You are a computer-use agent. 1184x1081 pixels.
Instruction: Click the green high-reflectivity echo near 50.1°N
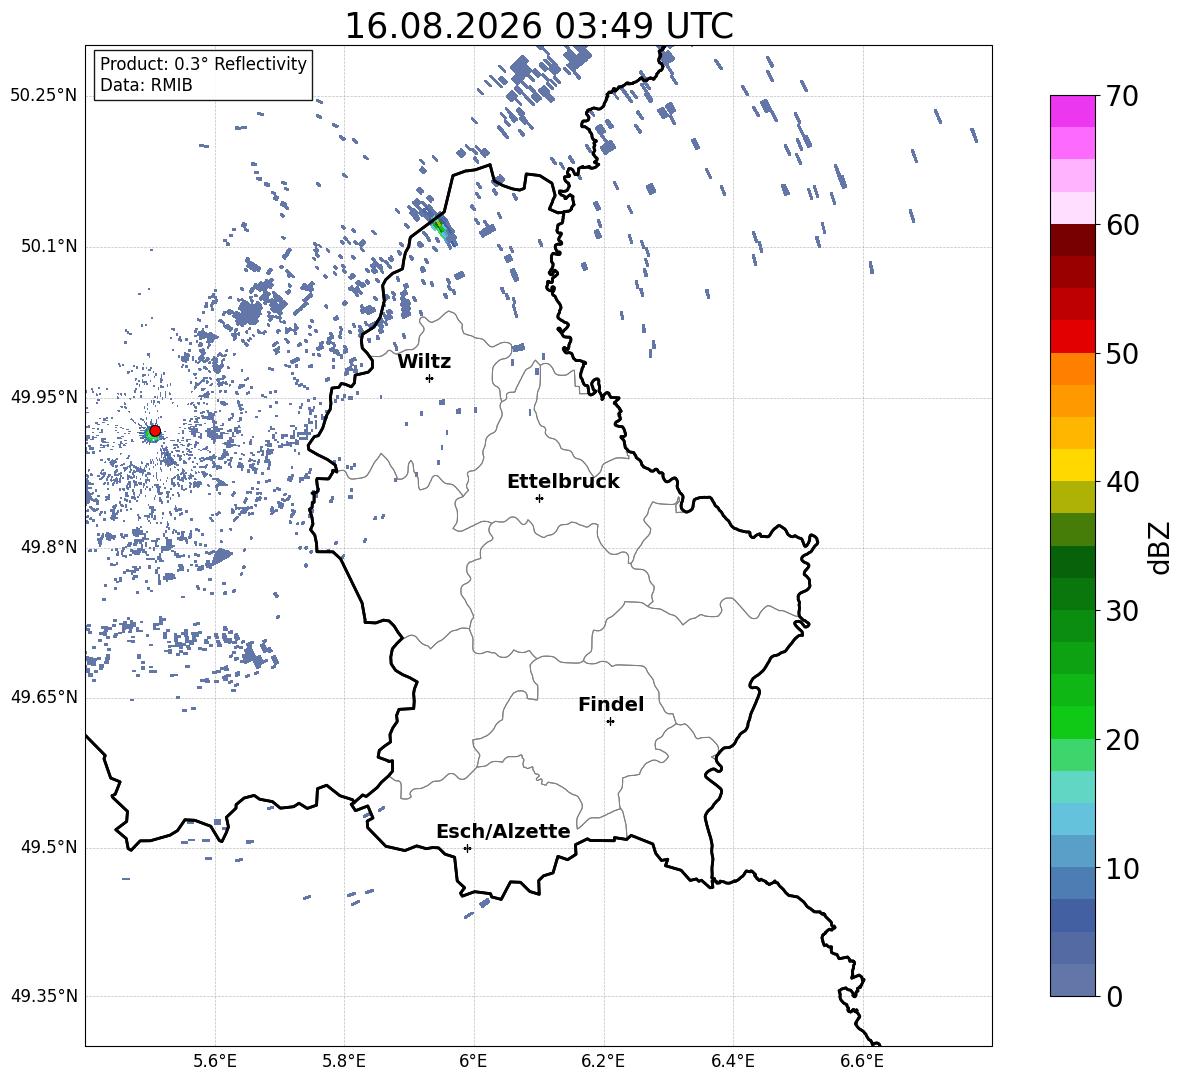coord(439,226)
